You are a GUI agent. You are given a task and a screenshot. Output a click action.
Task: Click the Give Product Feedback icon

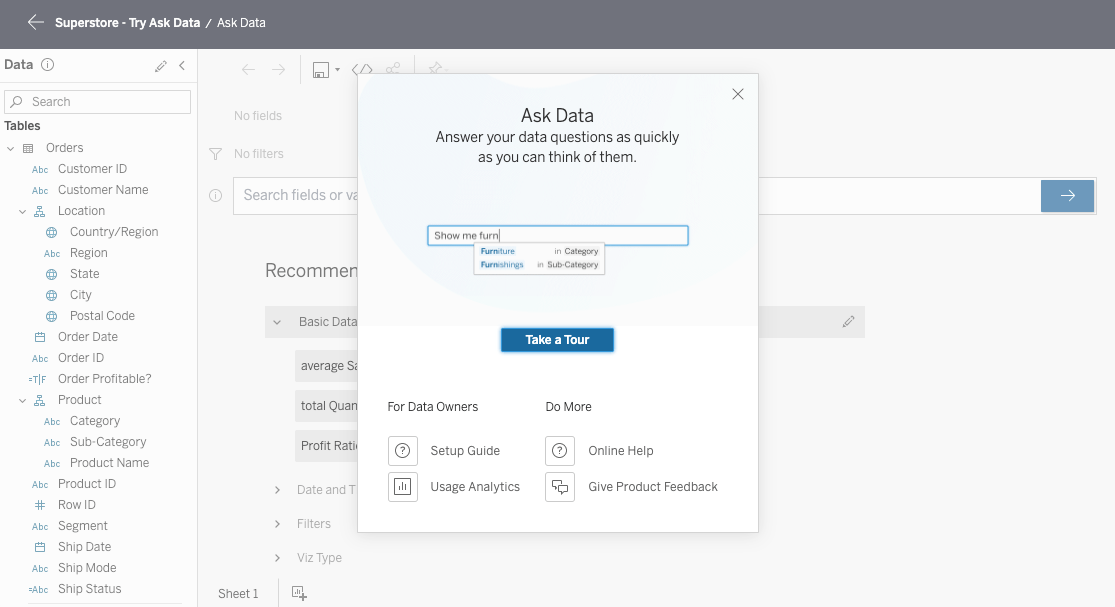(x=560, y=487)
